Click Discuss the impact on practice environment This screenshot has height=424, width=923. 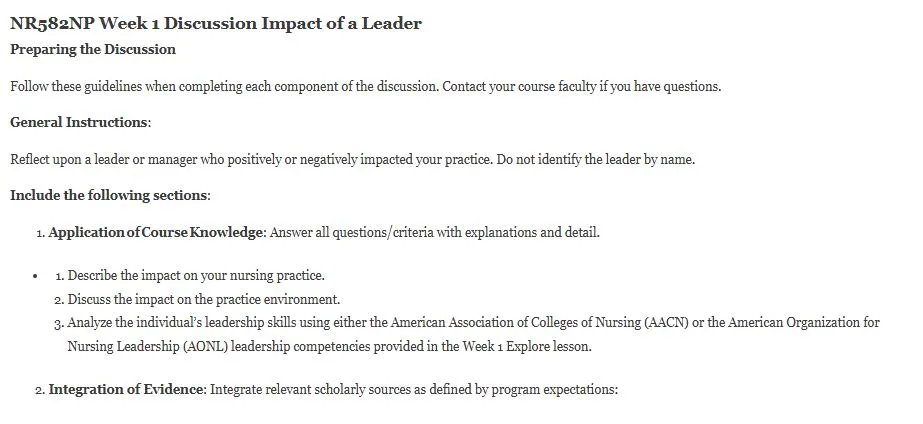tap(204, 299)
